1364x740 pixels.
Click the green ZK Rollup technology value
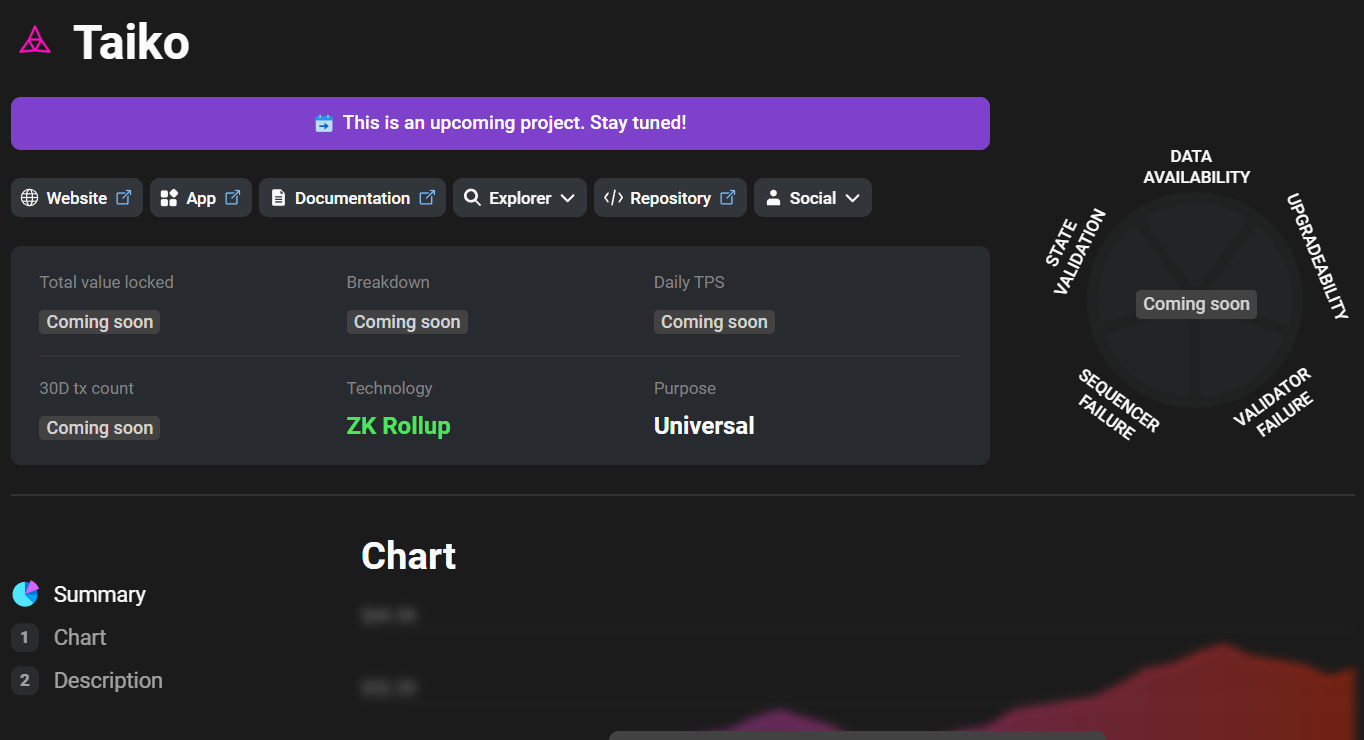pyautogui.click(x=398, y=426)
